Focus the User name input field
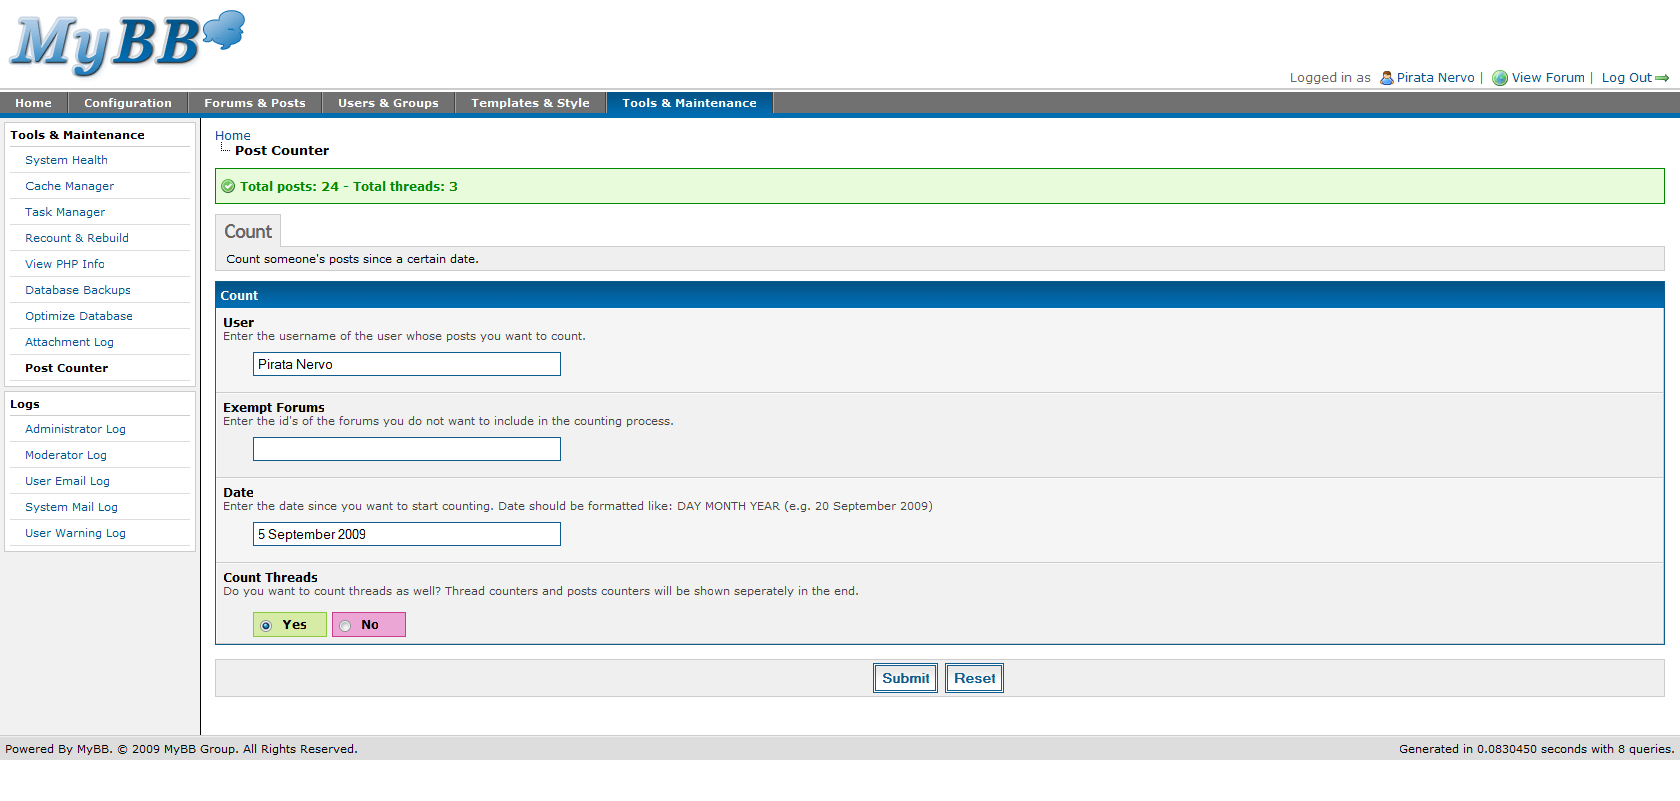 click(406, 364)
